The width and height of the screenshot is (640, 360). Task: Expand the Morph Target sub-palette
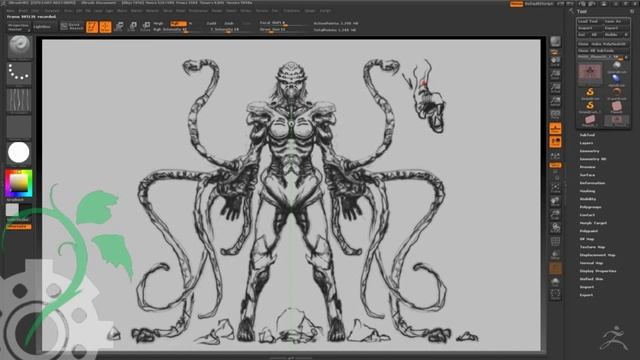[x=593, y=223]
